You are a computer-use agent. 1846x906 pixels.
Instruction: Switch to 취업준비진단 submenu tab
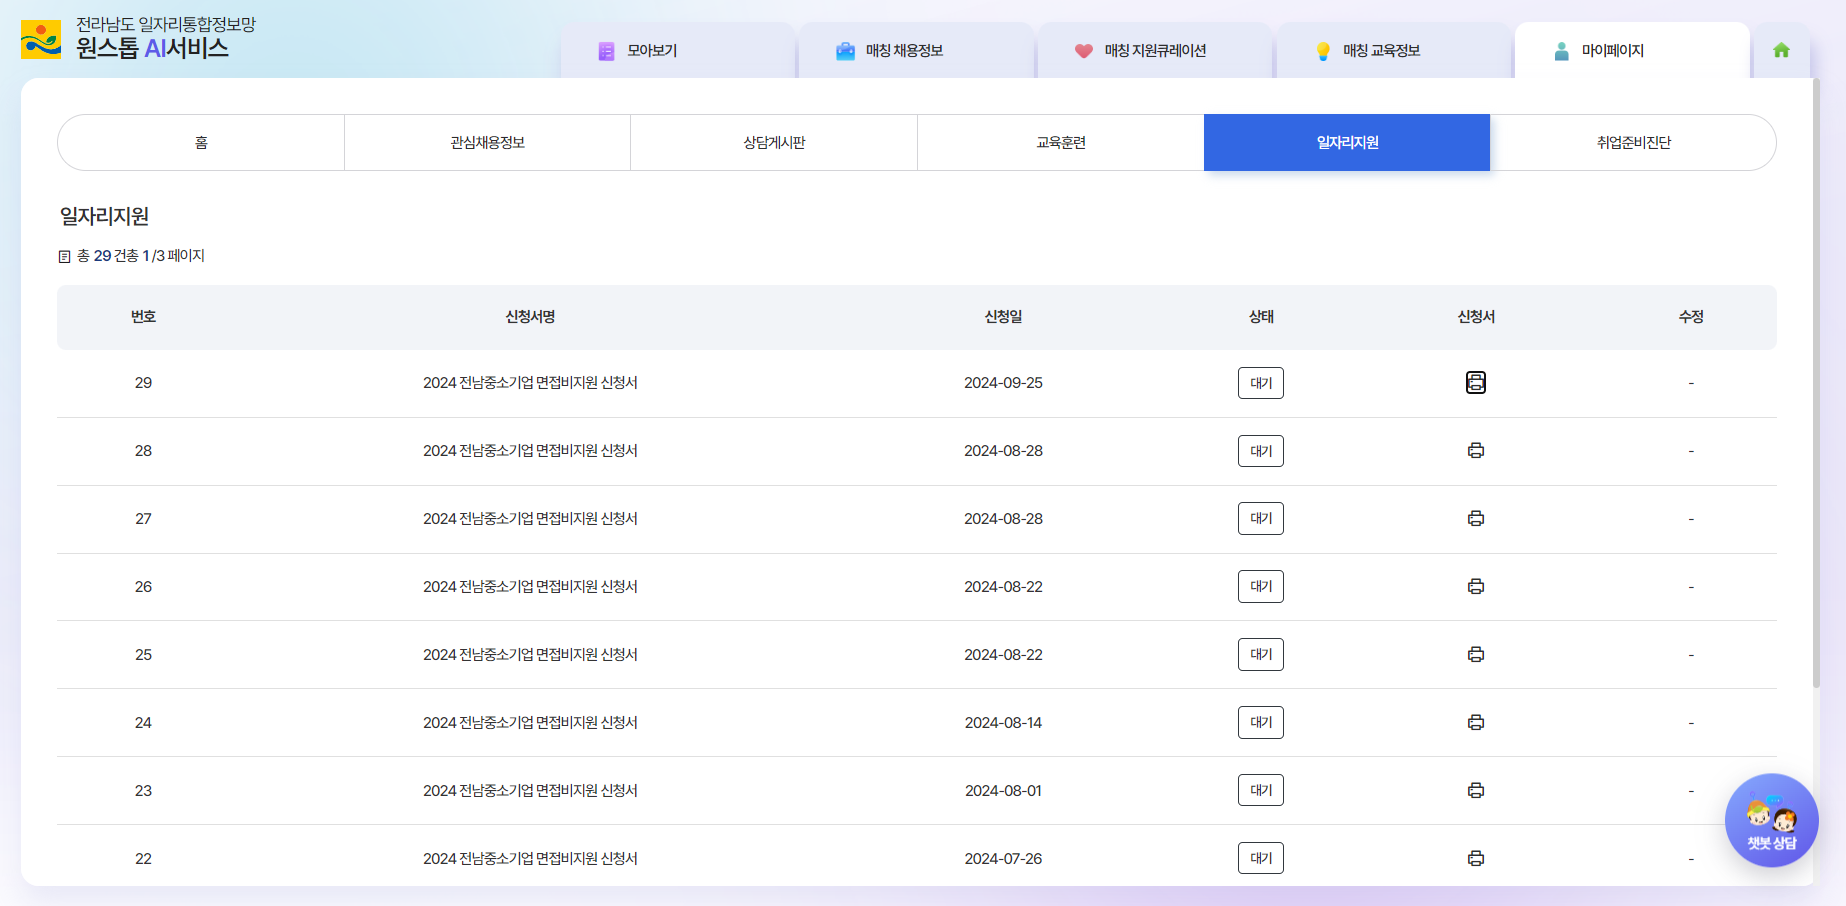[1633, 143]
